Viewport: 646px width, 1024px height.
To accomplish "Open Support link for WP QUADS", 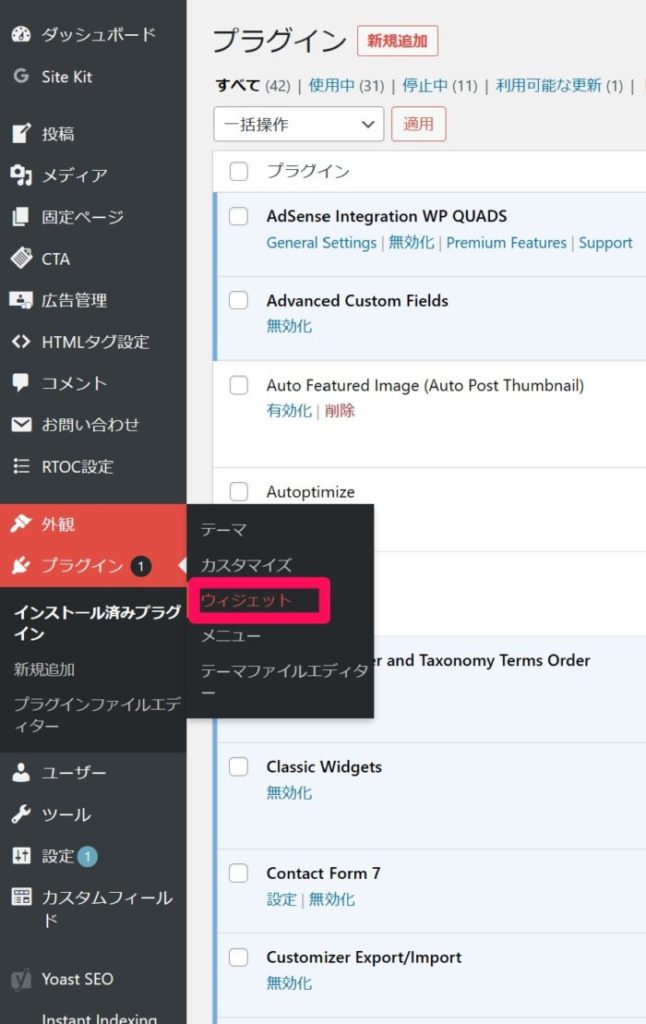I will coord(606,243).
